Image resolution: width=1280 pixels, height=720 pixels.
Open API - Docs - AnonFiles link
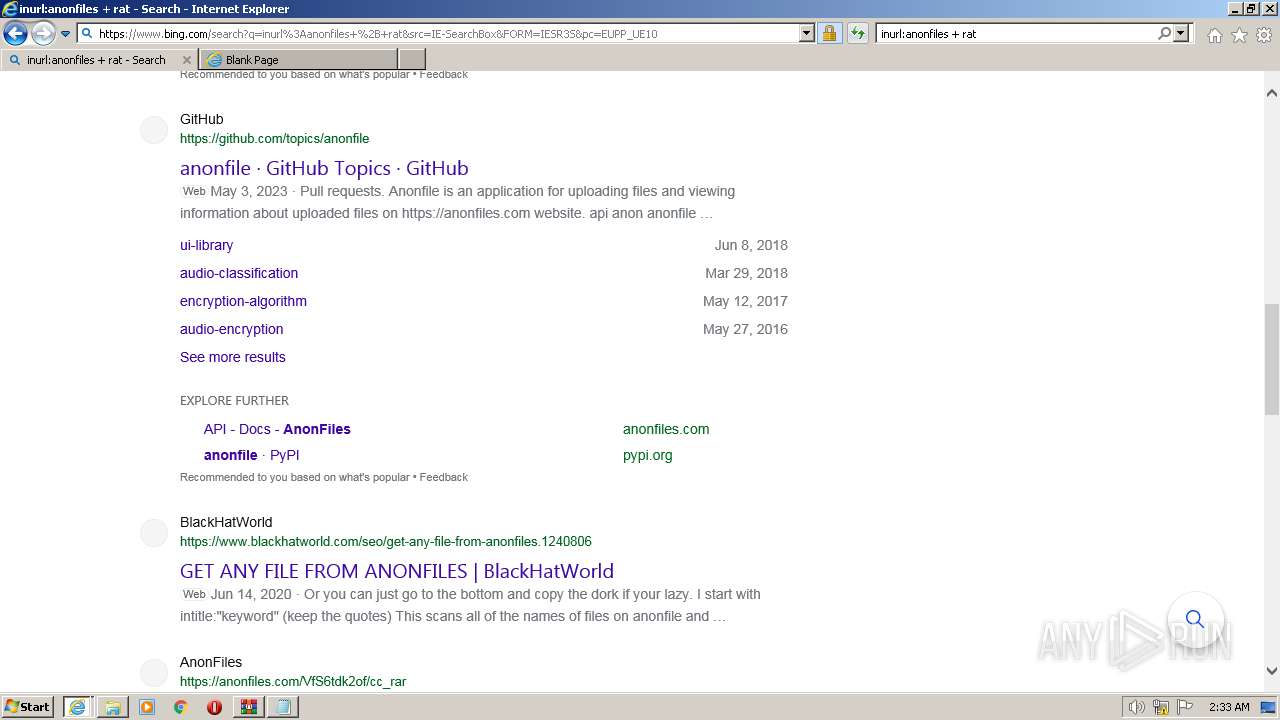click(x=277, y=429)
